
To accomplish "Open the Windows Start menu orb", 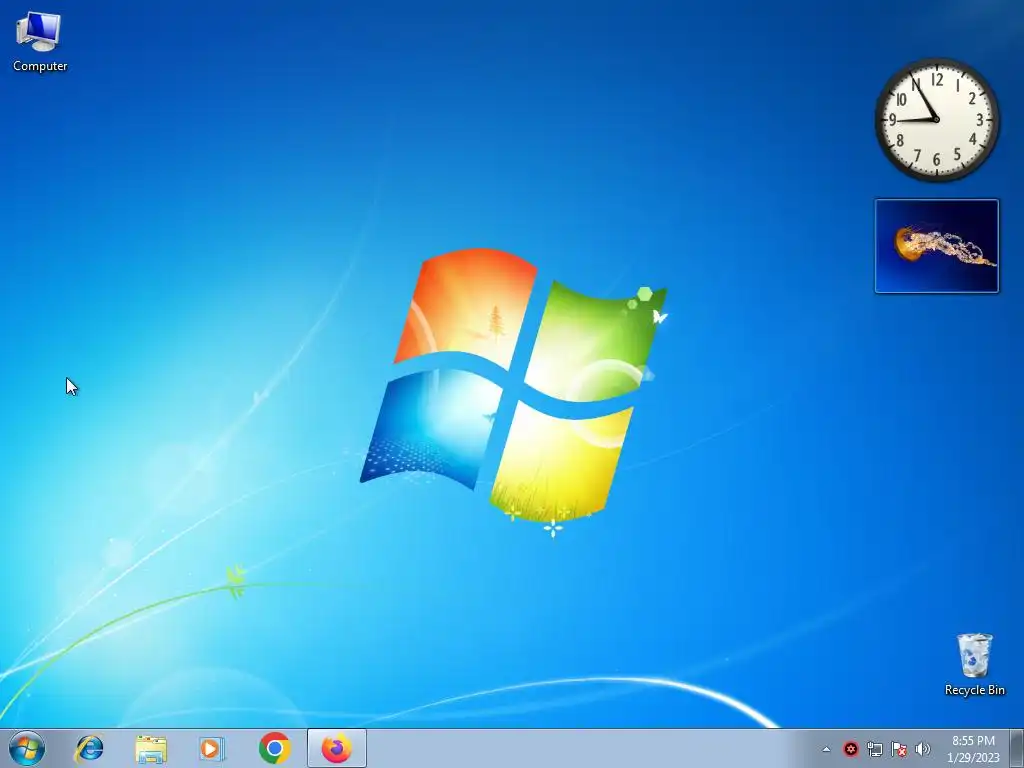I will 27,748.
